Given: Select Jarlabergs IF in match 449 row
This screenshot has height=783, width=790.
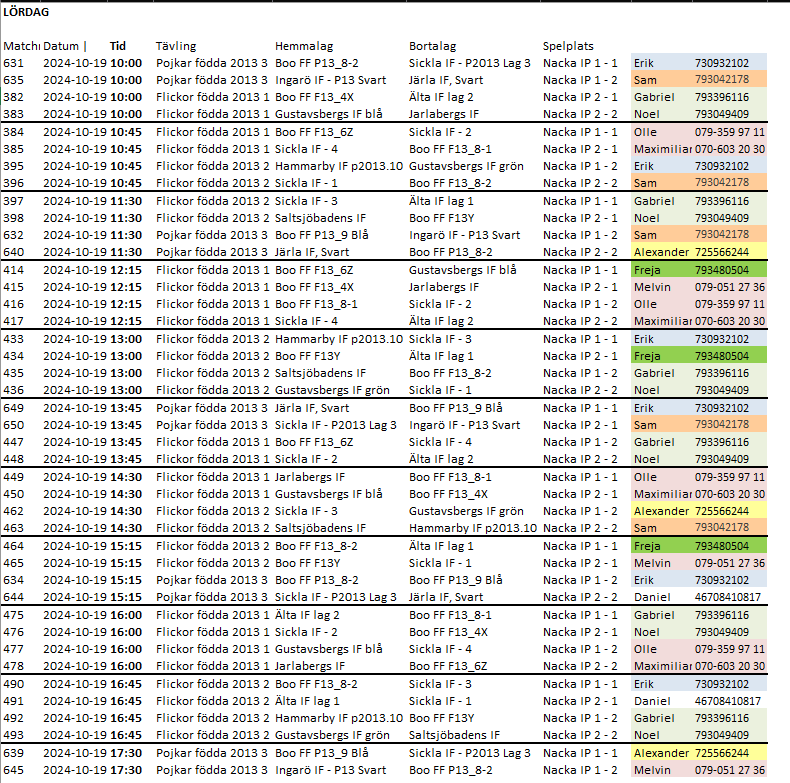Looking at the screenshot, I should click(x=310, y=477).
